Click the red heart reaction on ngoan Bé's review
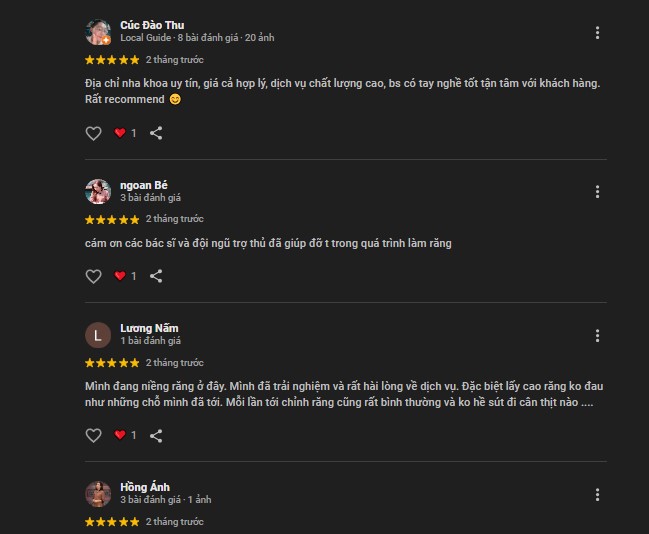The height and width of the screenshot is (534, 649). point(120,276)
